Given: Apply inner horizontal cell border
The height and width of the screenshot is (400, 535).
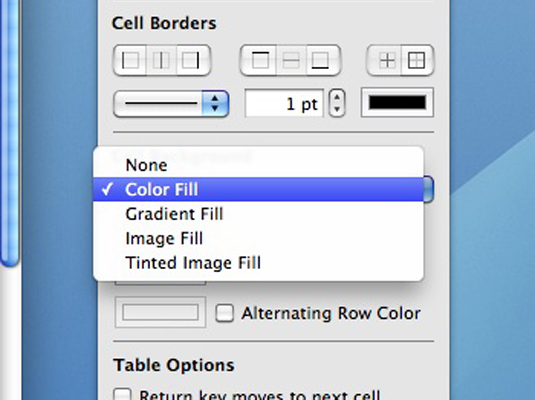Looking at the screenshot, I should [x=291, y=60].
